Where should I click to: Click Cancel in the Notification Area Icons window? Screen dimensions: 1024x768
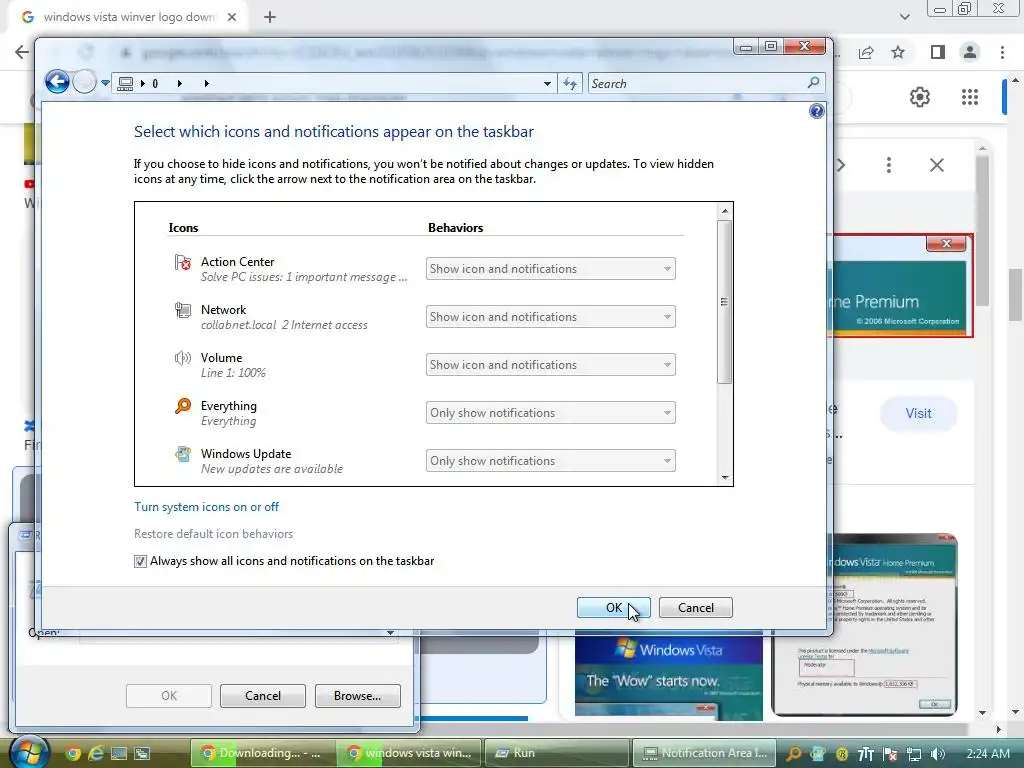coord(696,607)
